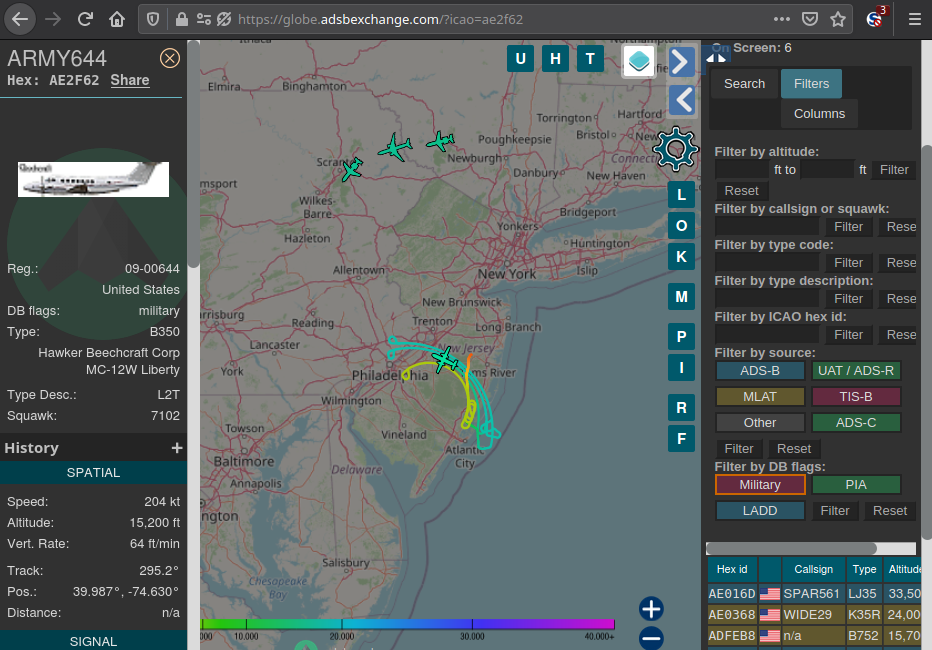Screen dimensions: 932x650
Task: Select the SPAR561 aircraft row
Action: click(814, 594)
